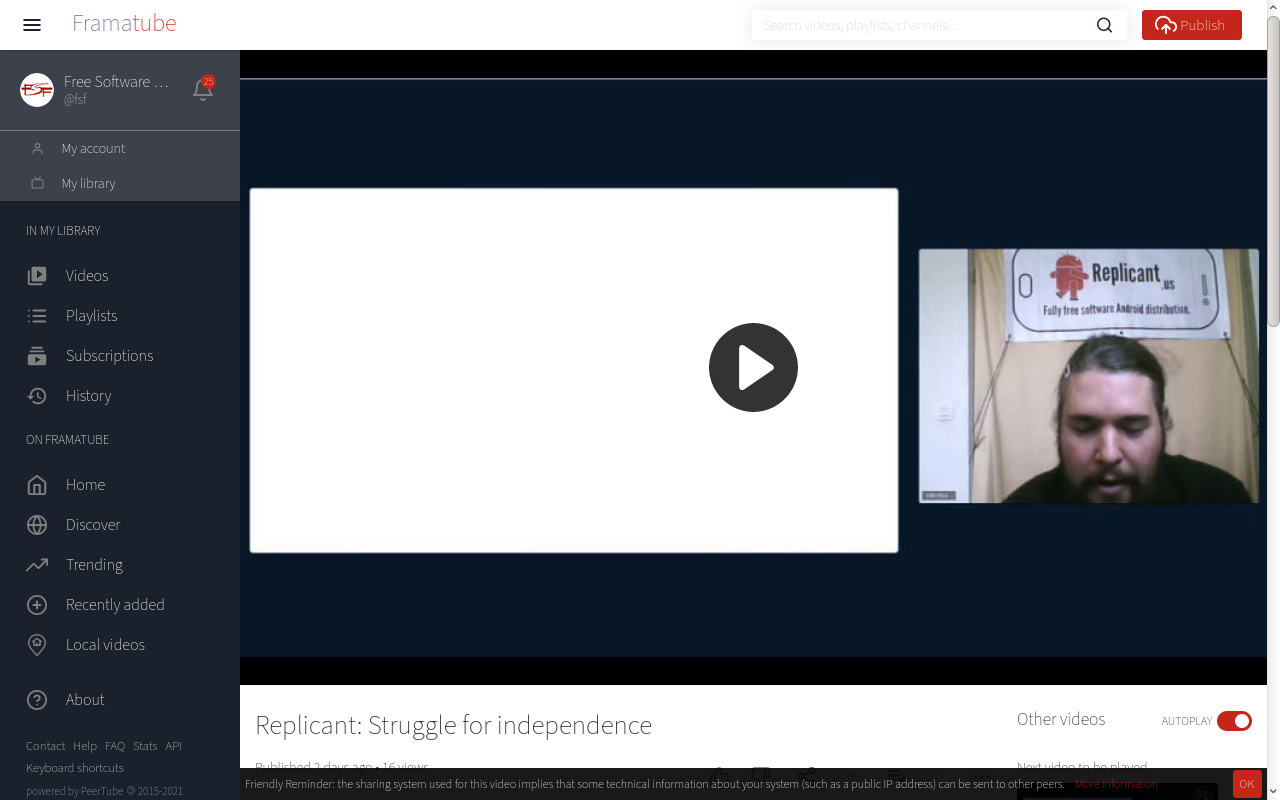Dismiss the reminder with OK button
This screenshot has height=800, width=1280.
pos(1246,784)
